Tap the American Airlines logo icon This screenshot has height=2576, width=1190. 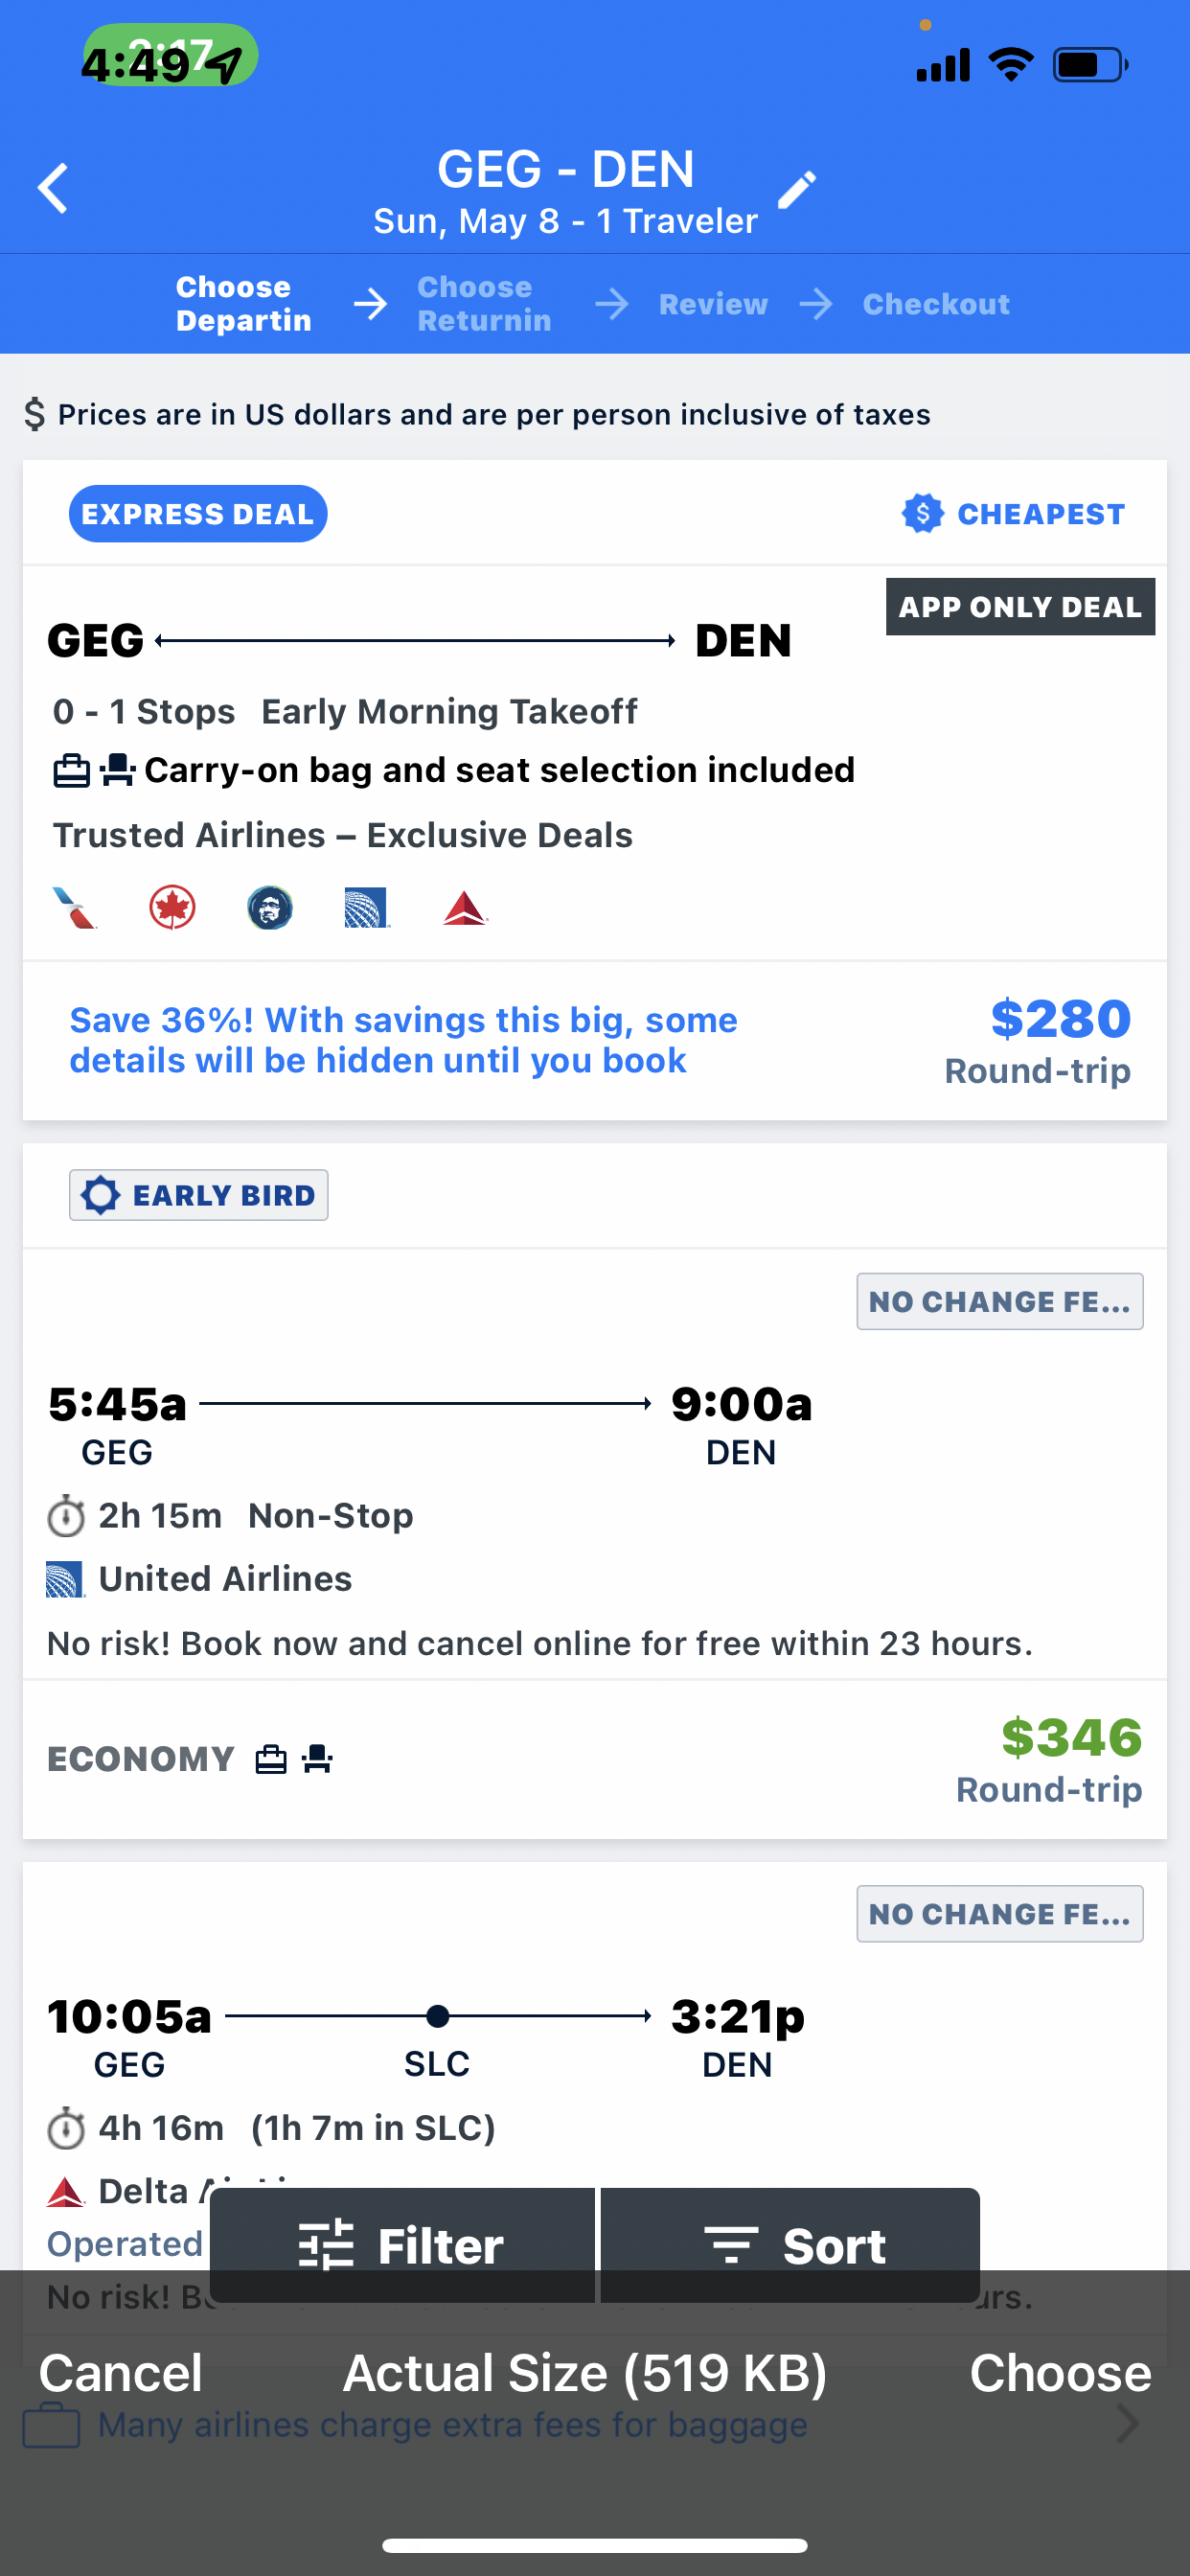click(x=75, y=908)
